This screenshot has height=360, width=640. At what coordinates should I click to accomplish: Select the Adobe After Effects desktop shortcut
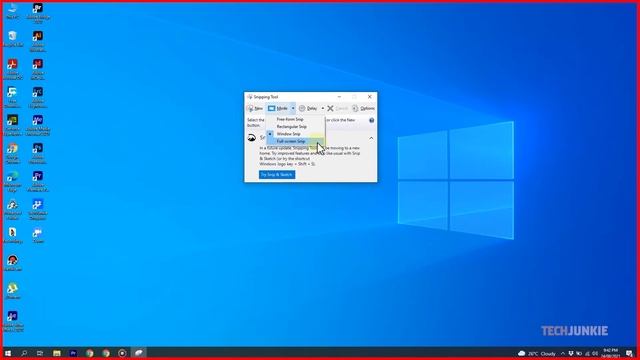[13, 321]
